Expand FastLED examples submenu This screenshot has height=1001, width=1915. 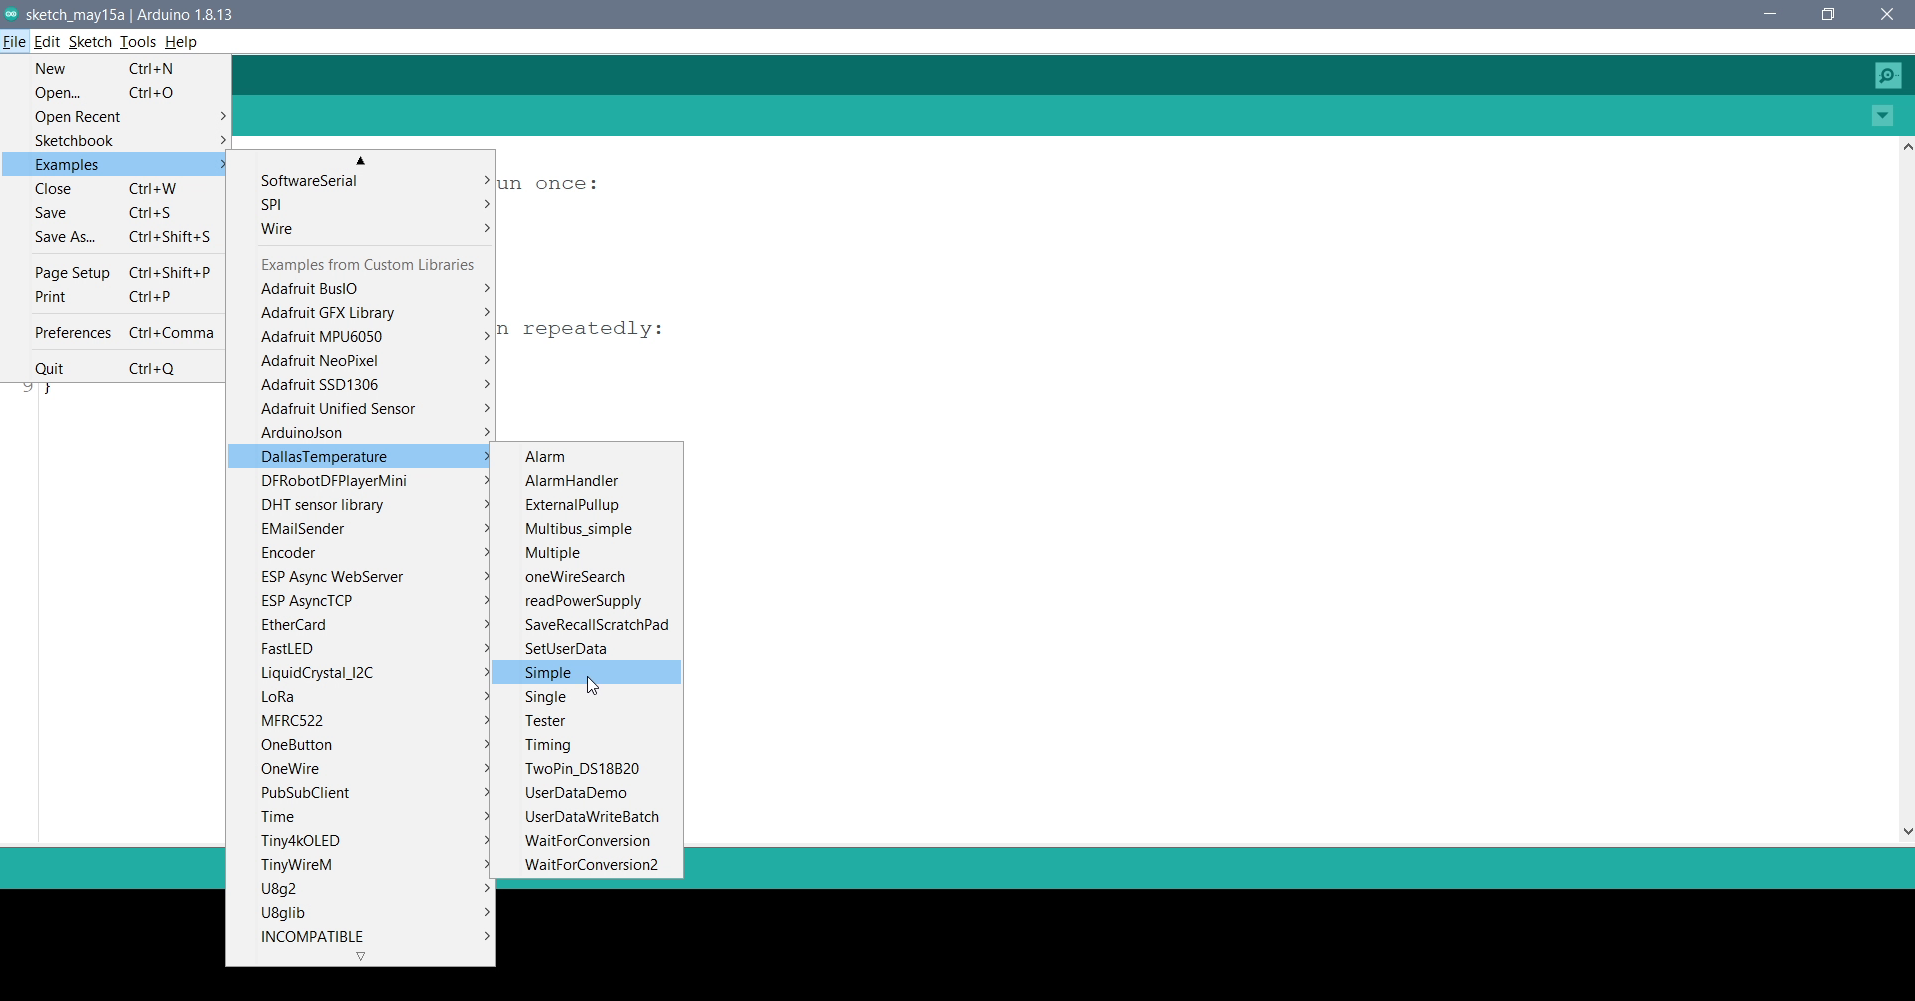coord(361,649)
